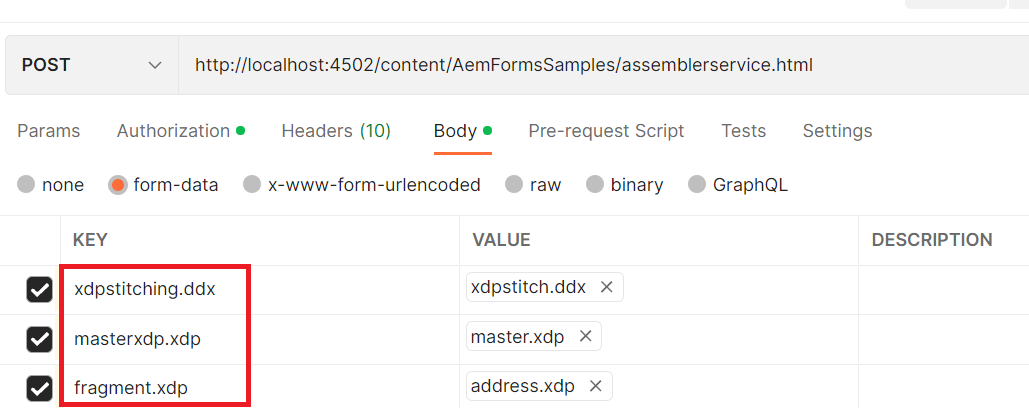Switch to the Tests tab
1029x408 pixels.
[x=743, y=131]
